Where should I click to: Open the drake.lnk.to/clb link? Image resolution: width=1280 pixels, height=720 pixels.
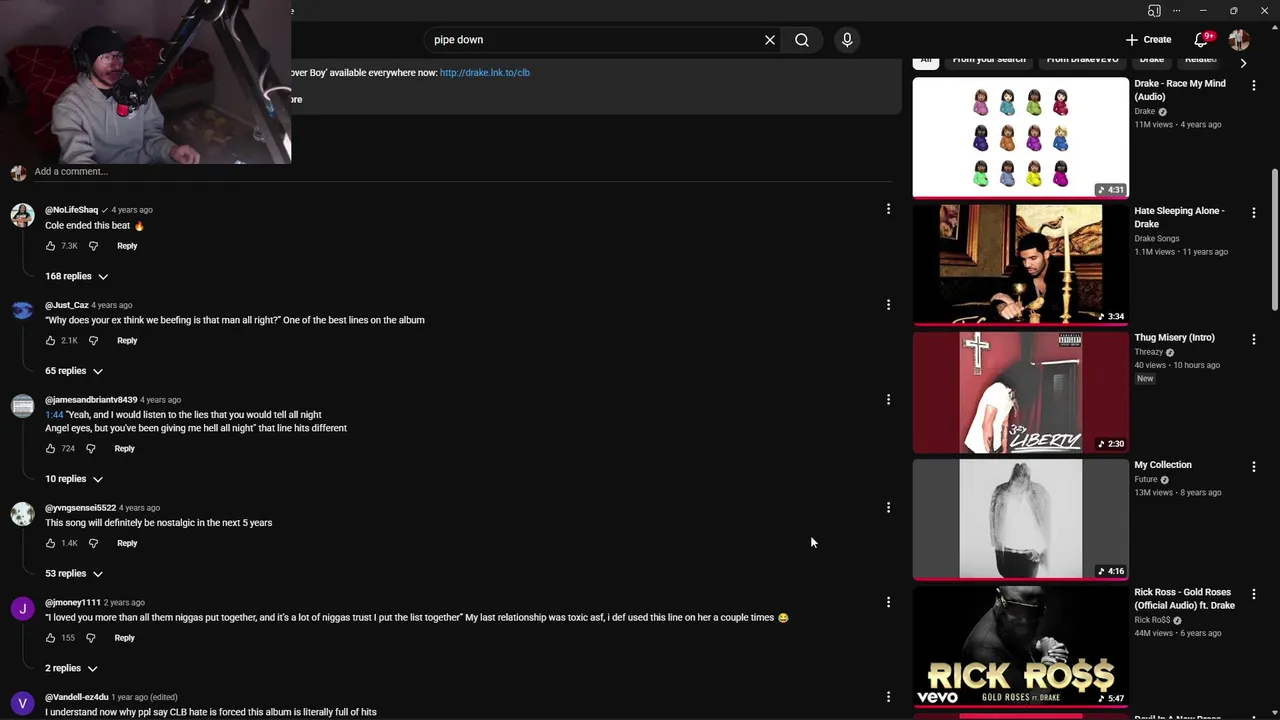tap(485, 73)
